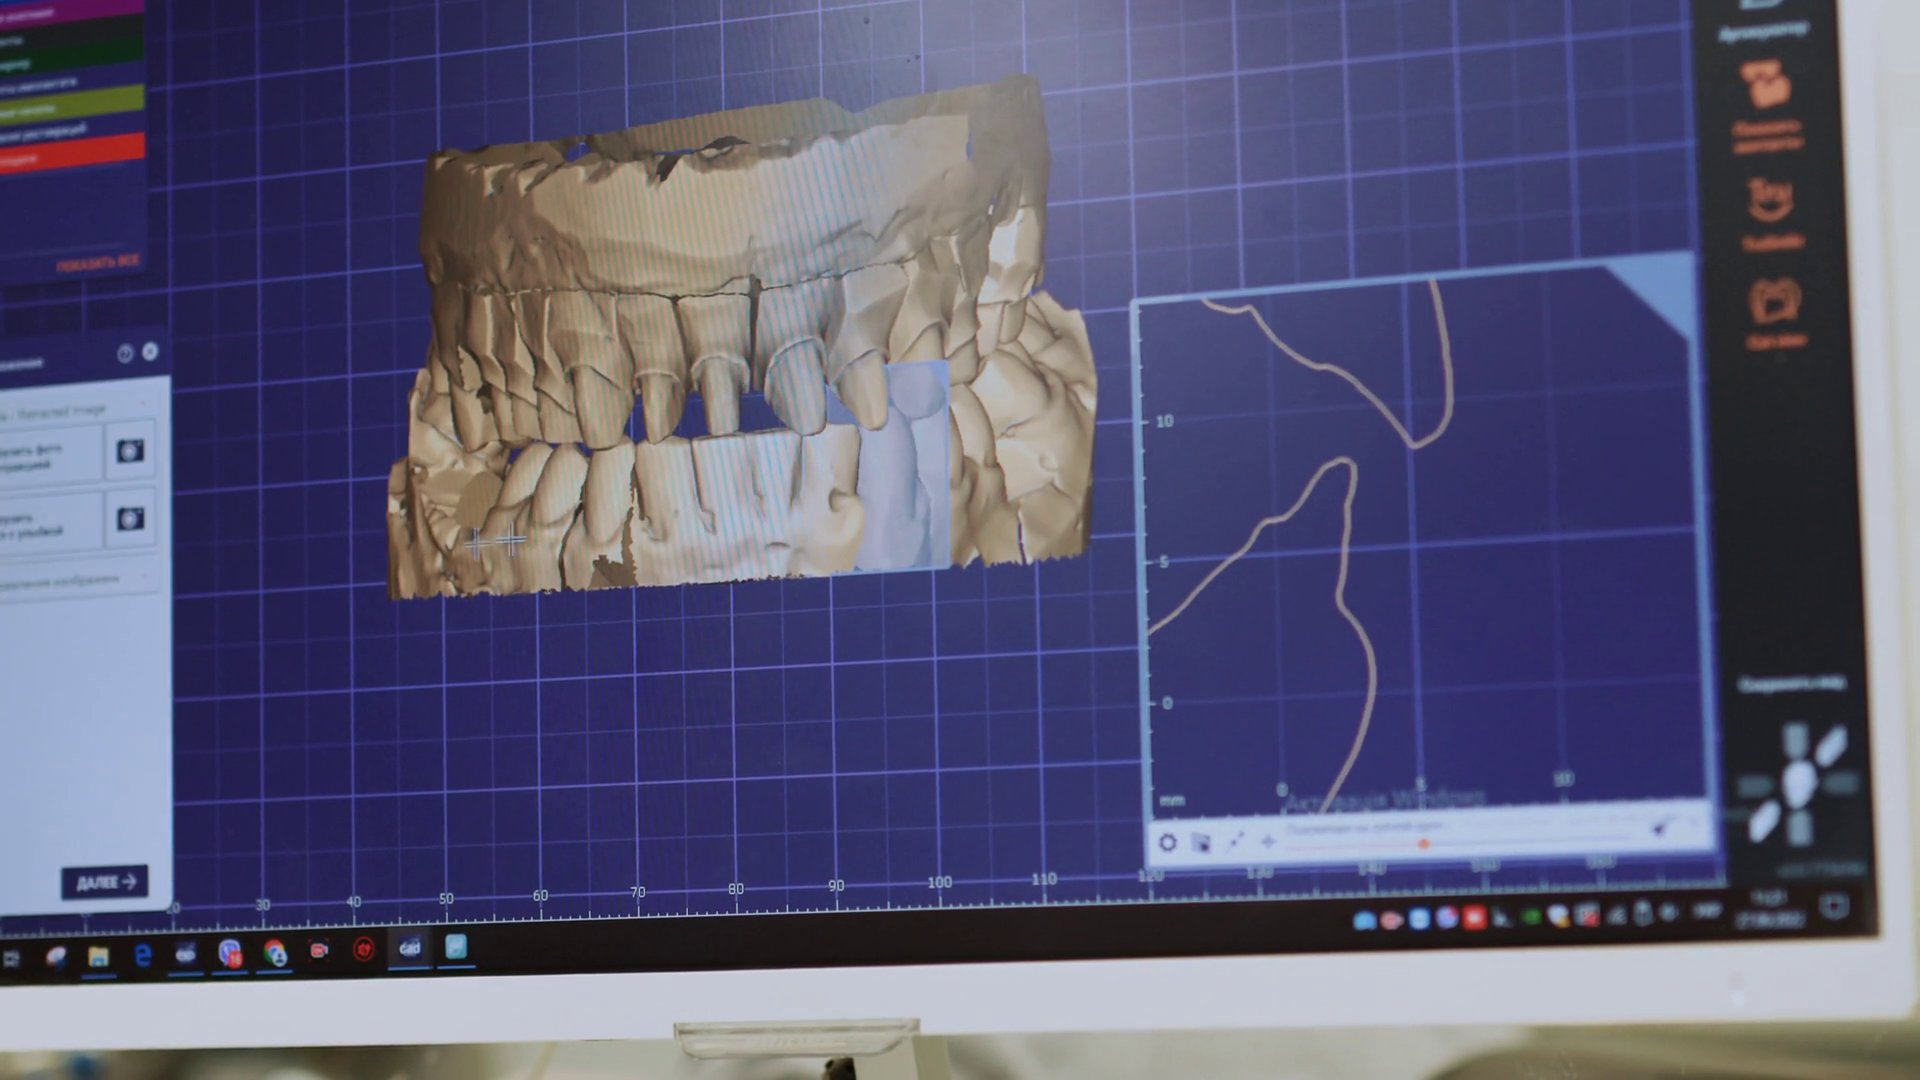Click the ДАЛЕЕ next button

click(105, 882)
